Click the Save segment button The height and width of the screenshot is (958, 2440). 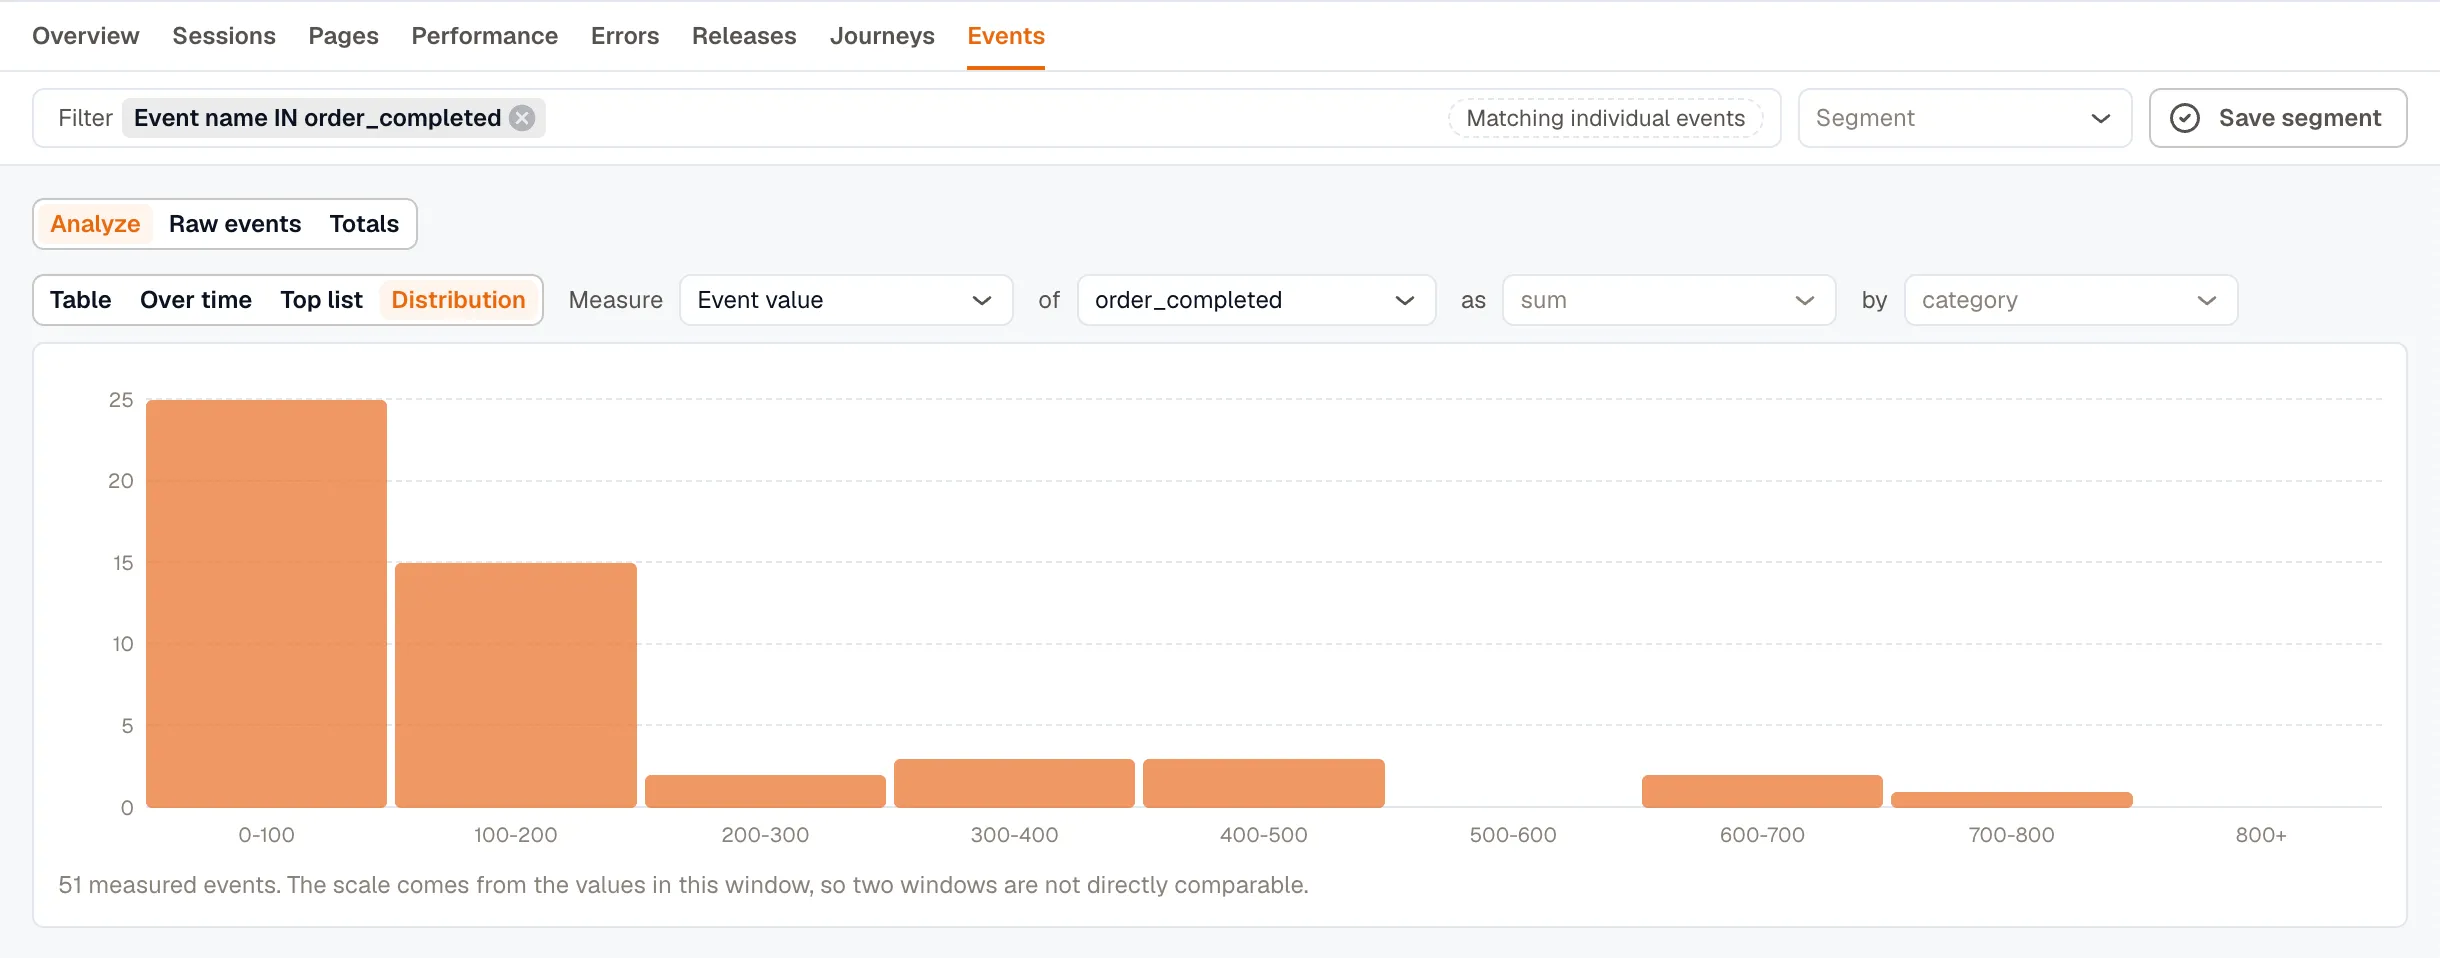2278,118
